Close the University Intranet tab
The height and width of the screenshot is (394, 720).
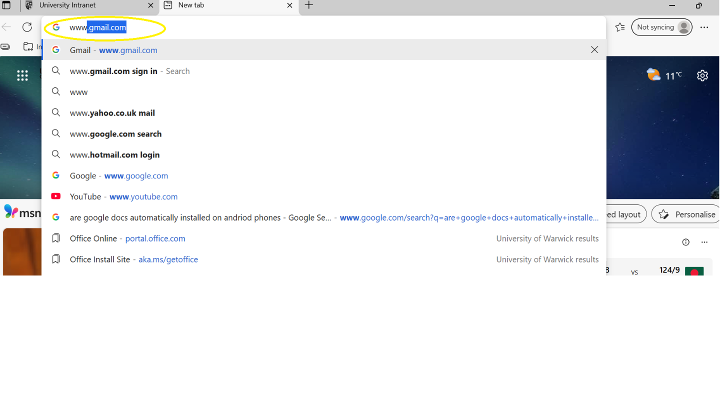tap(151, 6)
